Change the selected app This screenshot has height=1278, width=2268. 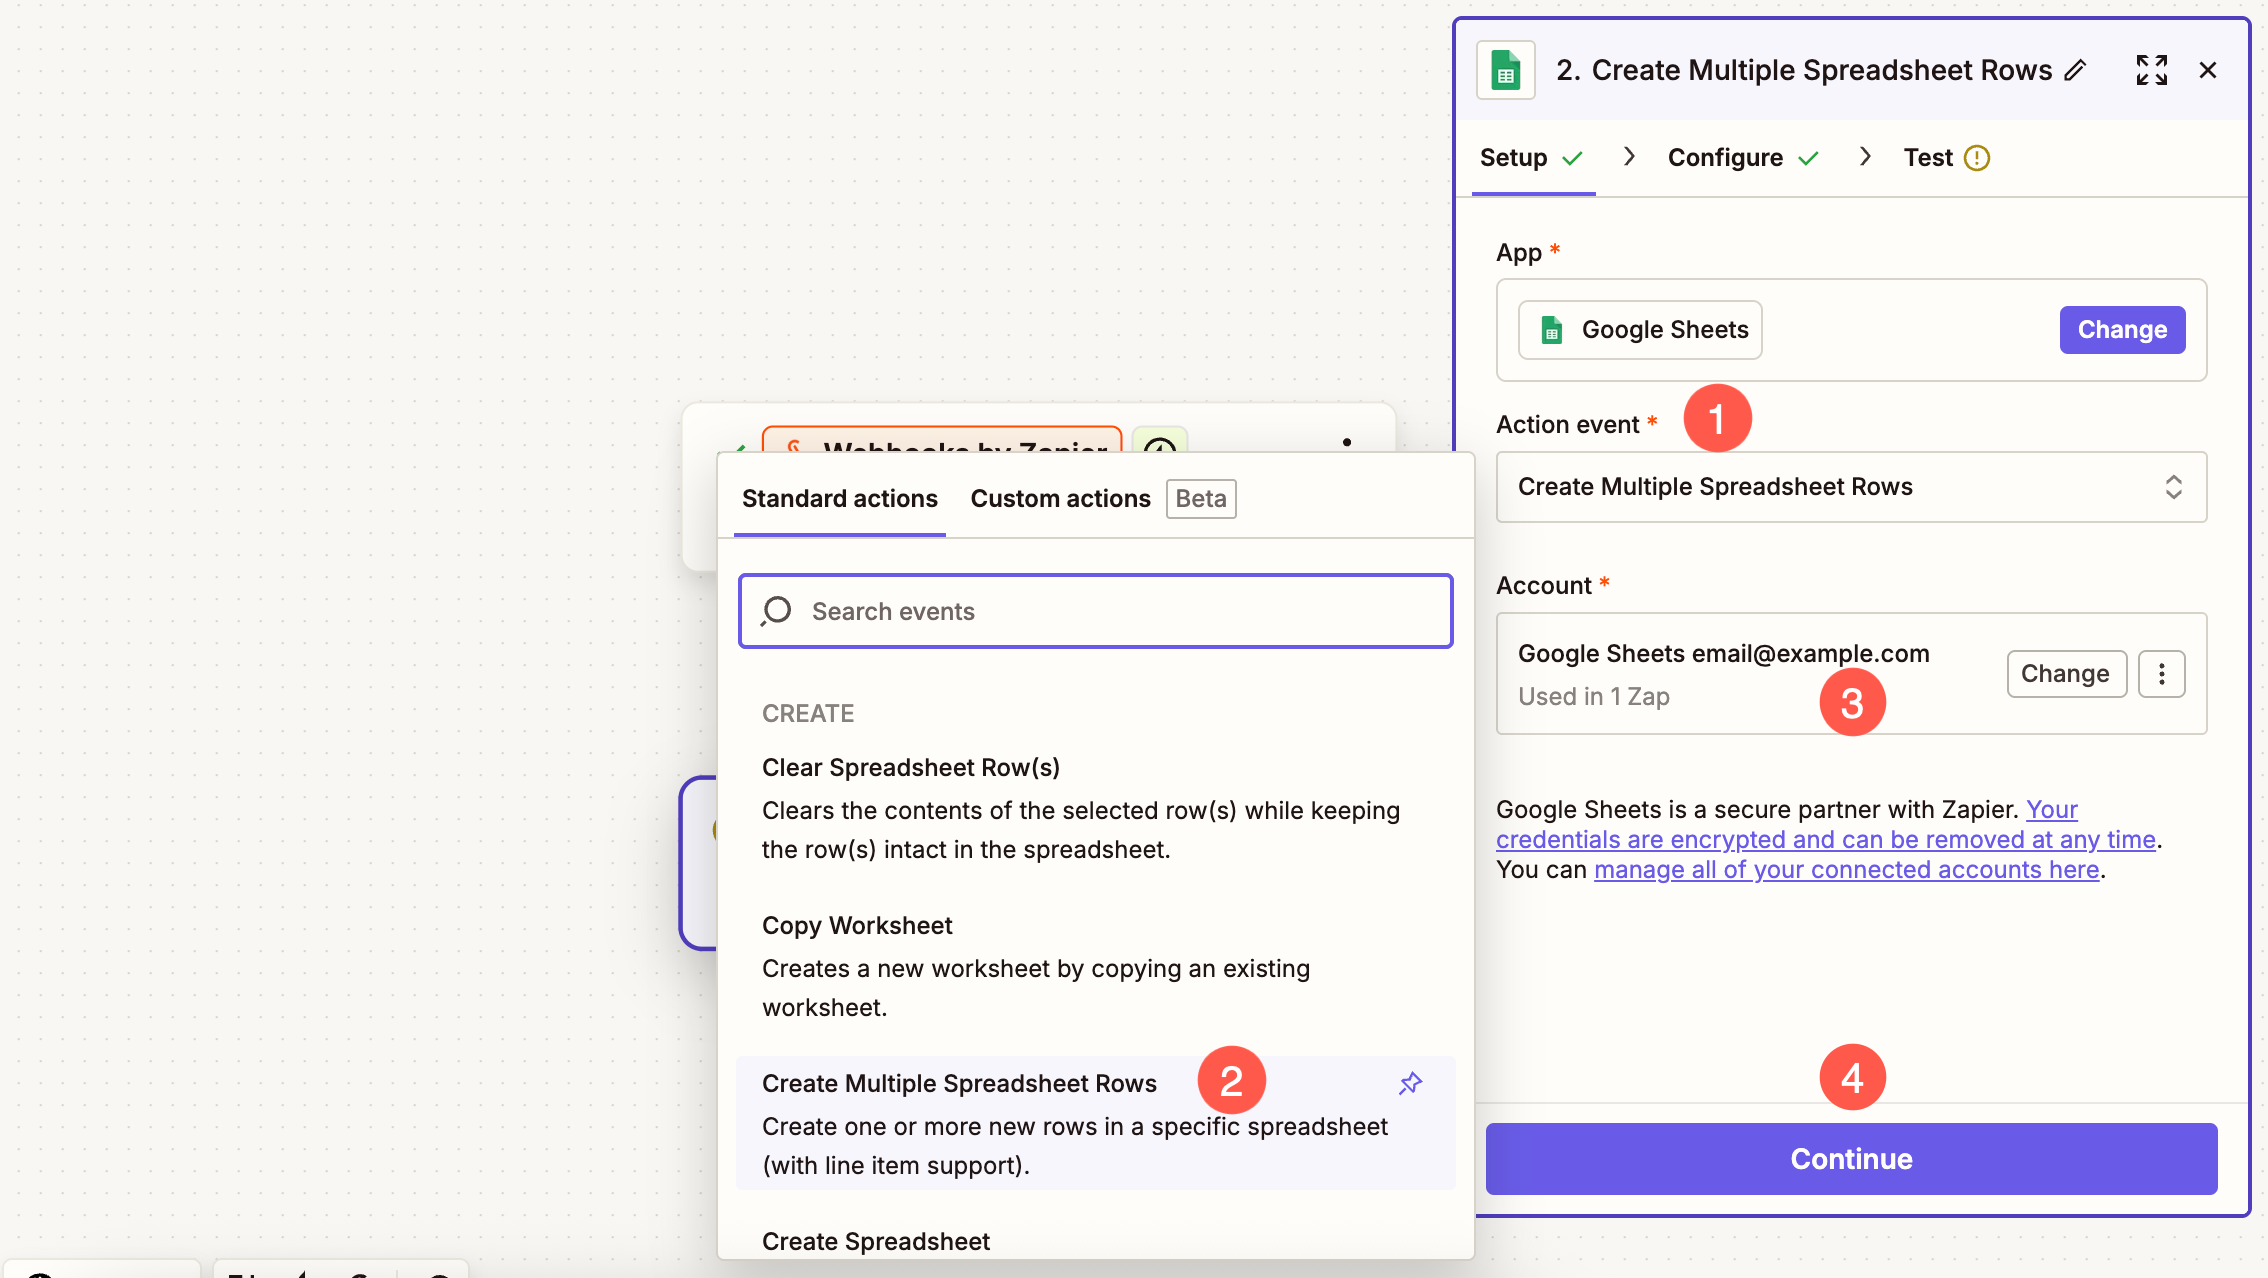pyautogui.click(x=2122, y=330)
